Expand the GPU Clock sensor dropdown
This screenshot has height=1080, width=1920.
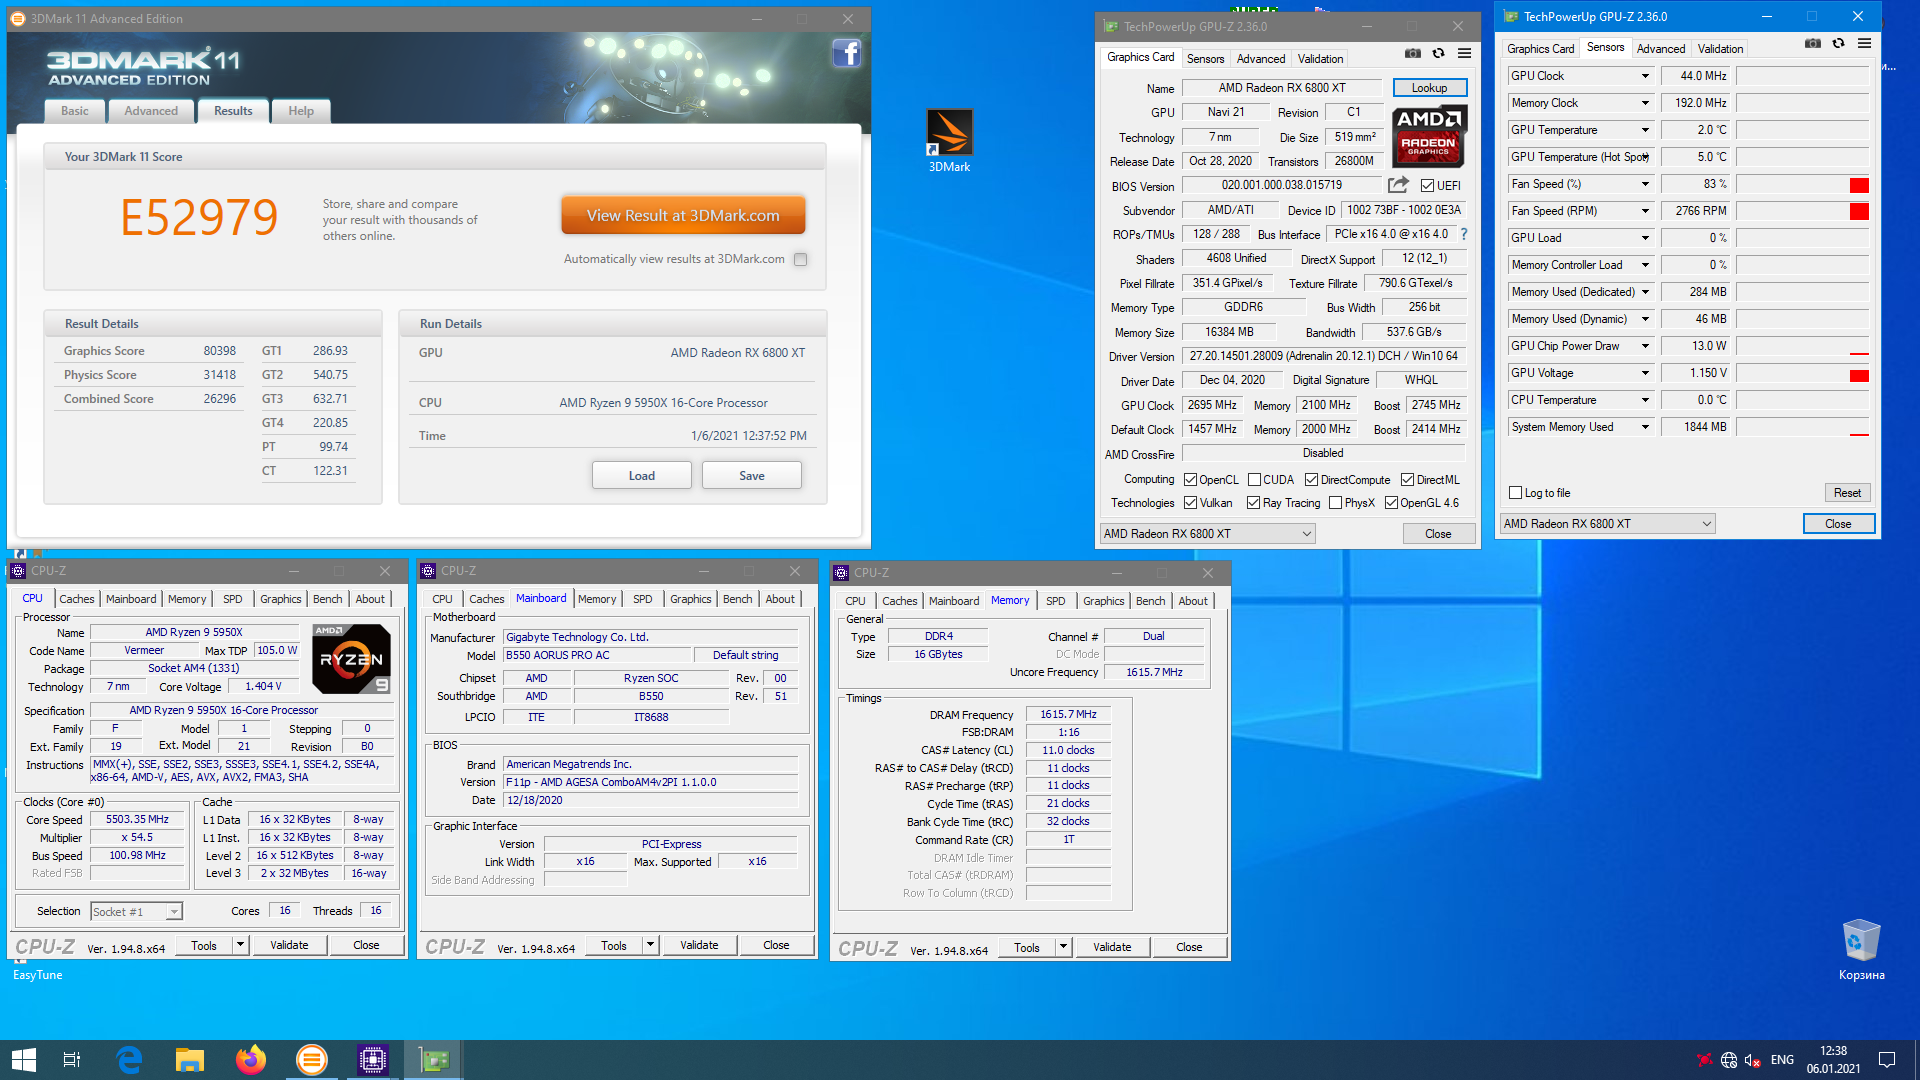pyautogui.click(x=1645, y=76)
